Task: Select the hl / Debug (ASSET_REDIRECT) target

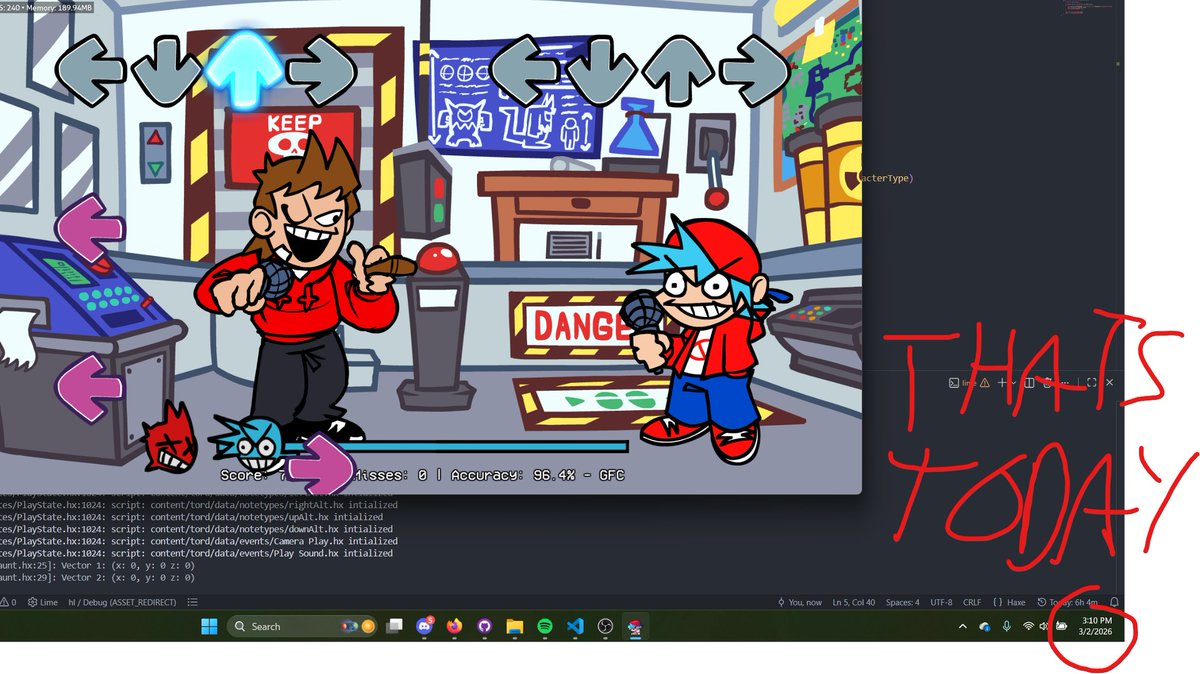Action: tap(122, 603)
